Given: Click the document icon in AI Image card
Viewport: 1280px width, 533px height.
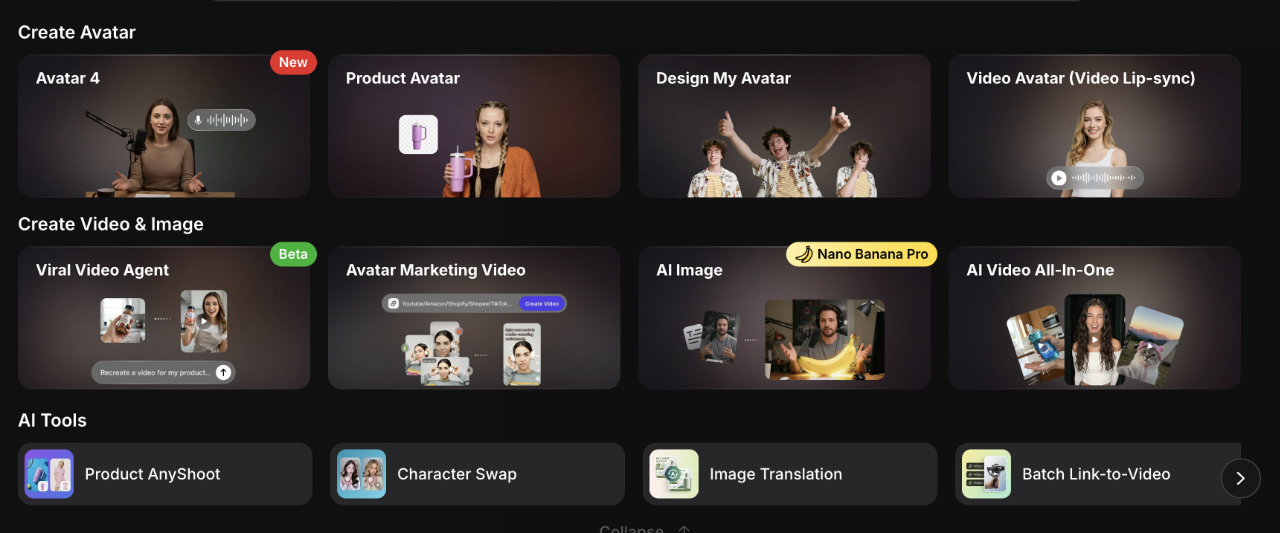Looking at the screenshot, I should [692, 338].
